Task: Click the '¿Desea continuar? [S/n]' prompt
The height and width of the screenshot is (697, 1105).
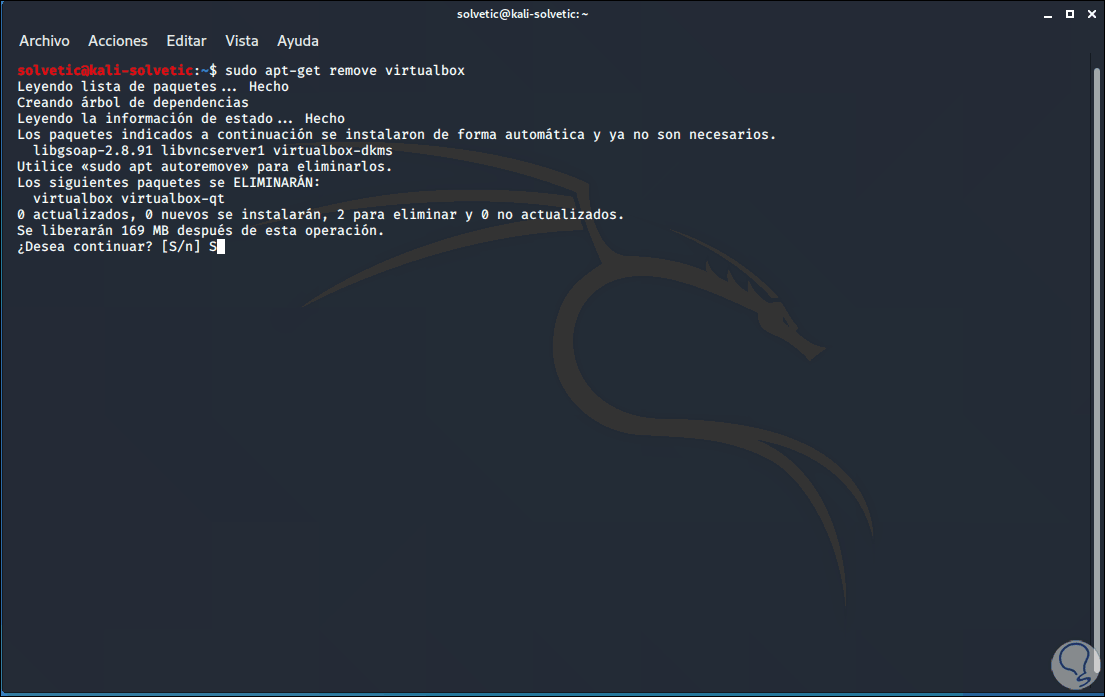Action: (x=109, y=247)
